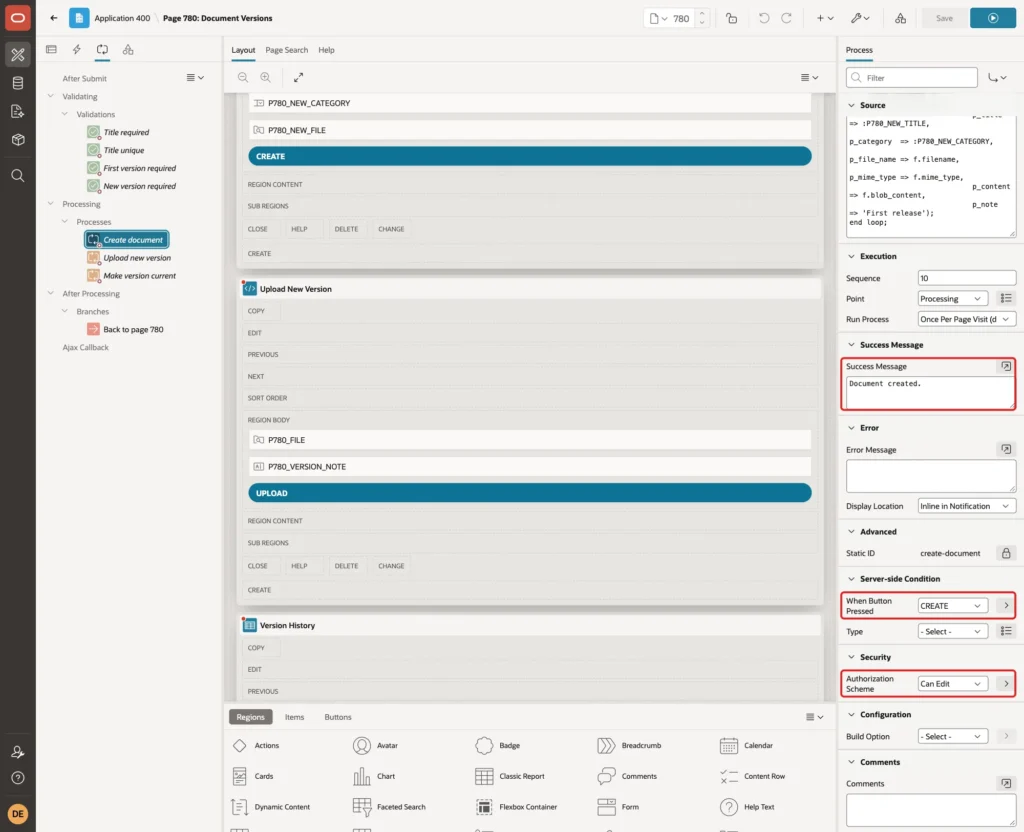Open Team Development sidebar icon

[18, 111]
